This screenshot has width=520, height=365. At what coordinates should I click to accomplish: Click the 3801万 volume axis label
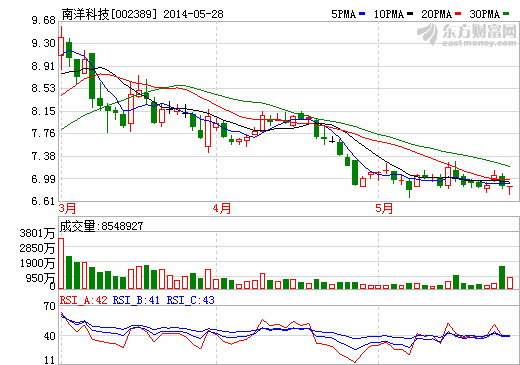37,233
